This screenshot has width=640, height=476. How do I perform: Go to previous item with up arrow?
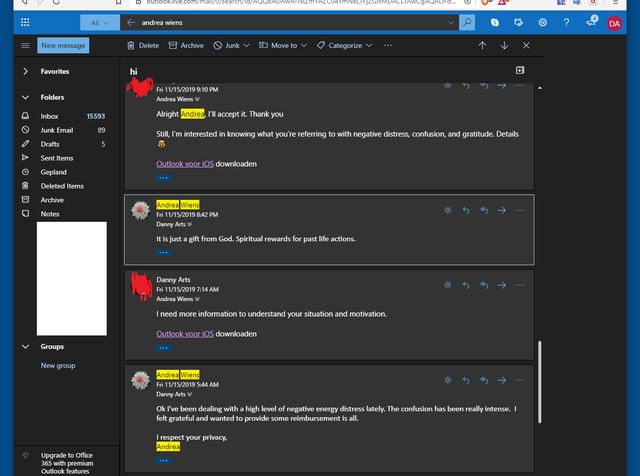(482, 45)
